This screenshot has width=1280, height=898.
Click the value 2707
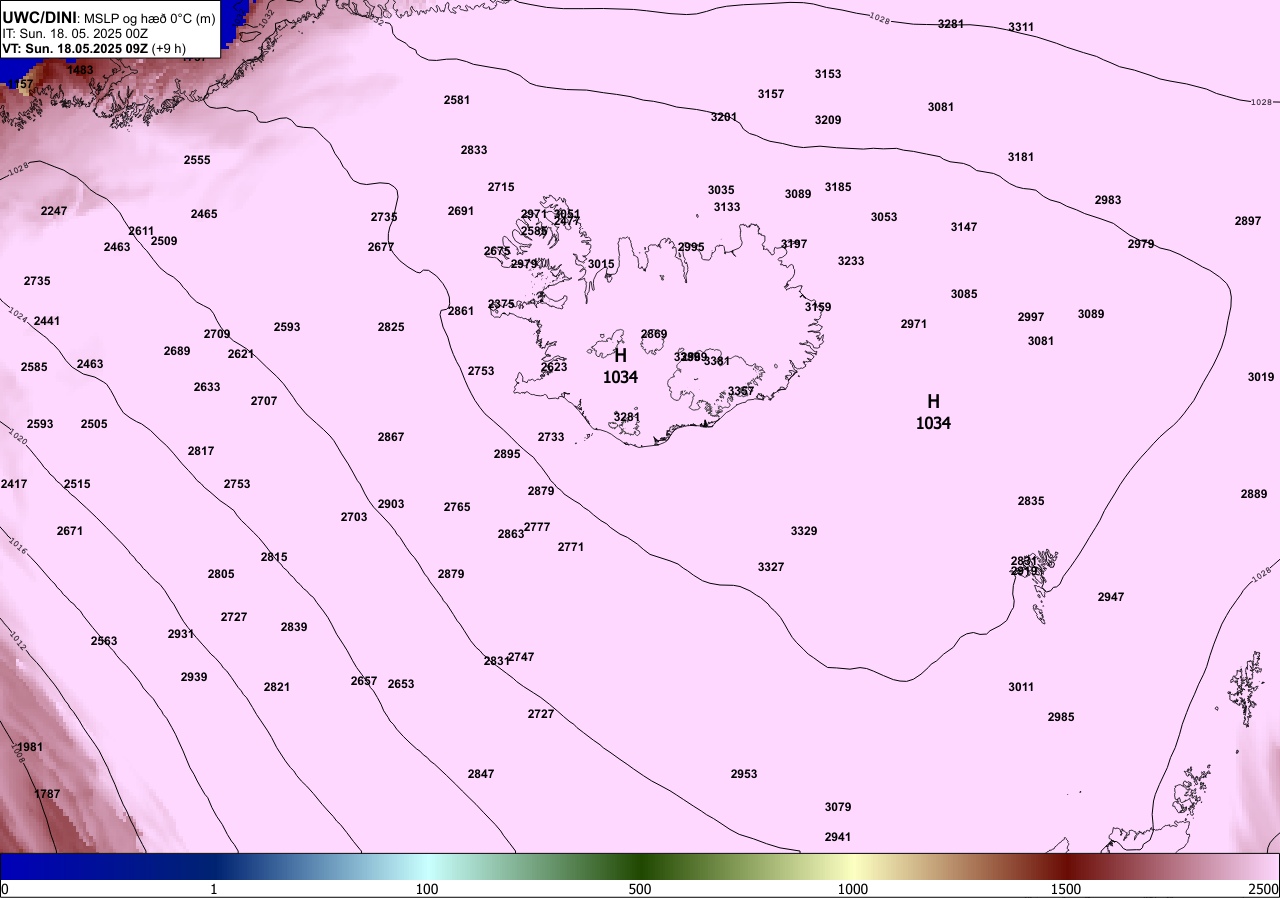click(x=264, y=401)
